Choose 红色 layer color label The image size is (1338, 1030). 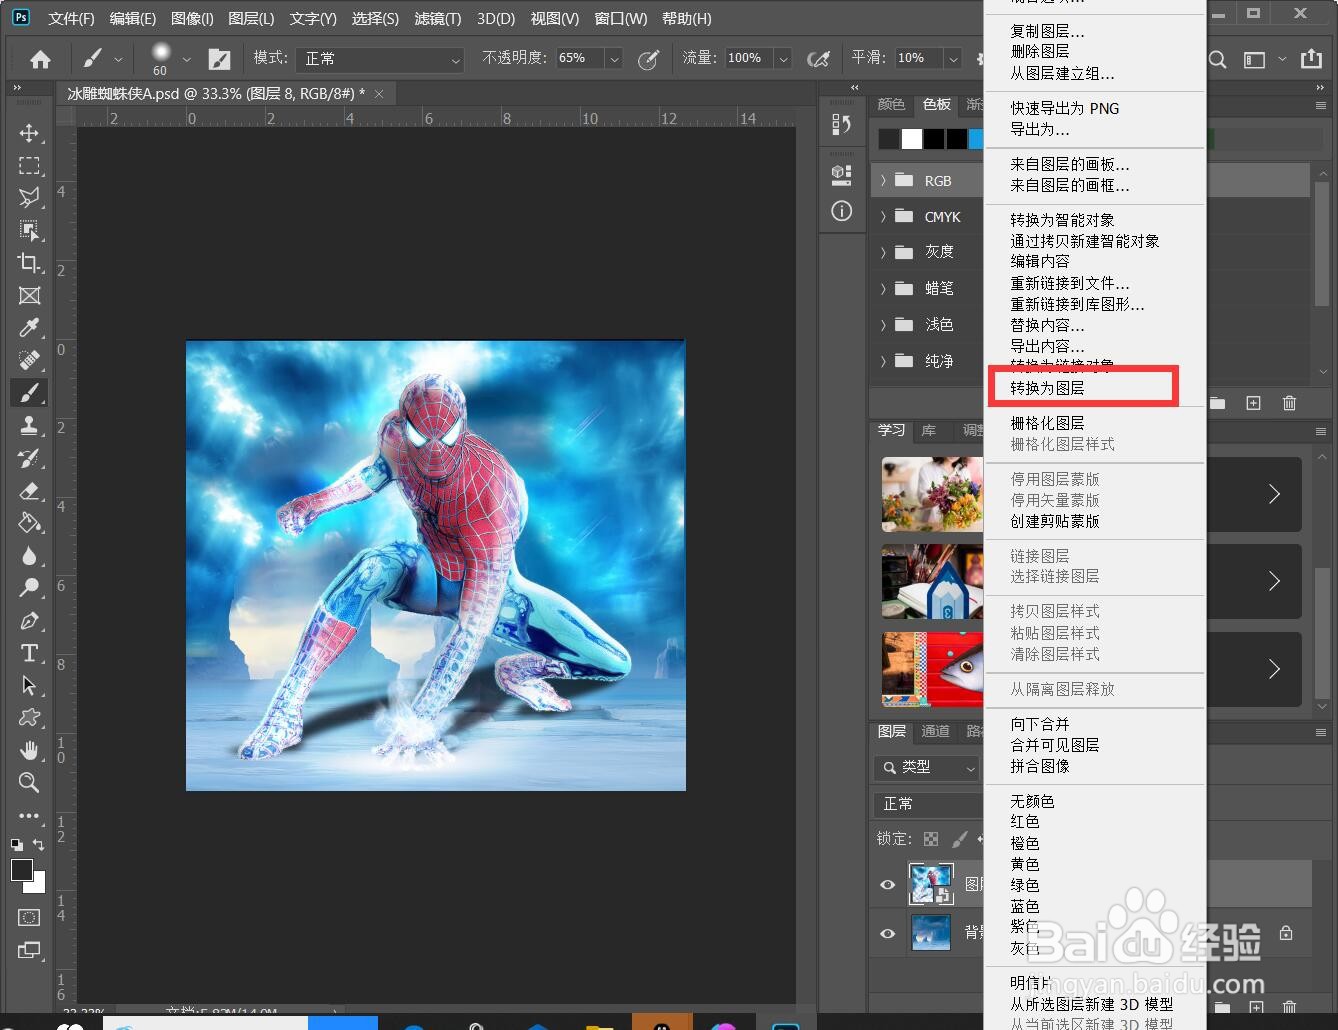tap(1025, 822)
